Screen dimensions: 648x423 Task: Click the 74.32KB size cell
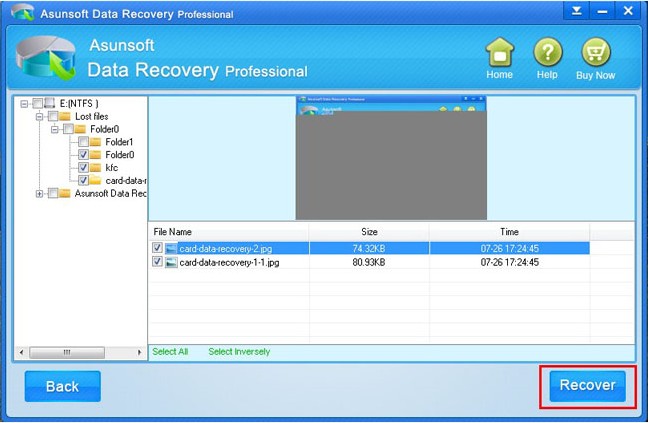coord(369,248)
